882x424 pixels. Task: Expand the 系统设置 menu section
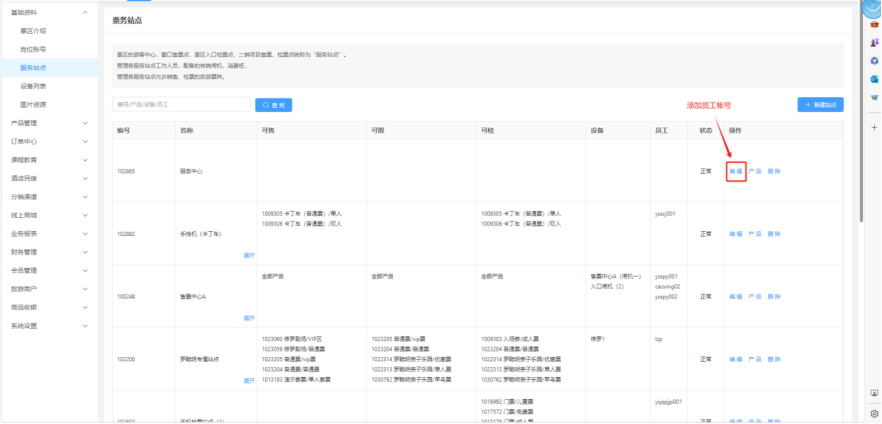[85, 326]
